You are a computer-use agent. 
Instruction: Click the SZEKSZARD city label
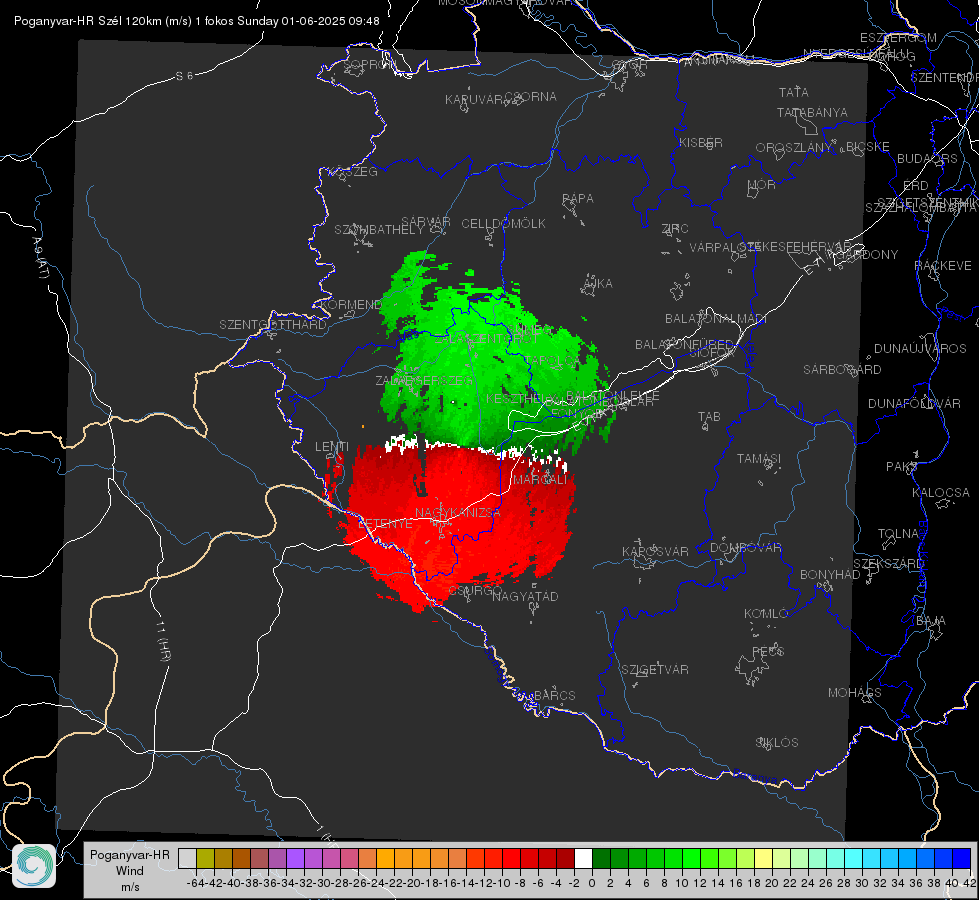click(x=888, y=564)
